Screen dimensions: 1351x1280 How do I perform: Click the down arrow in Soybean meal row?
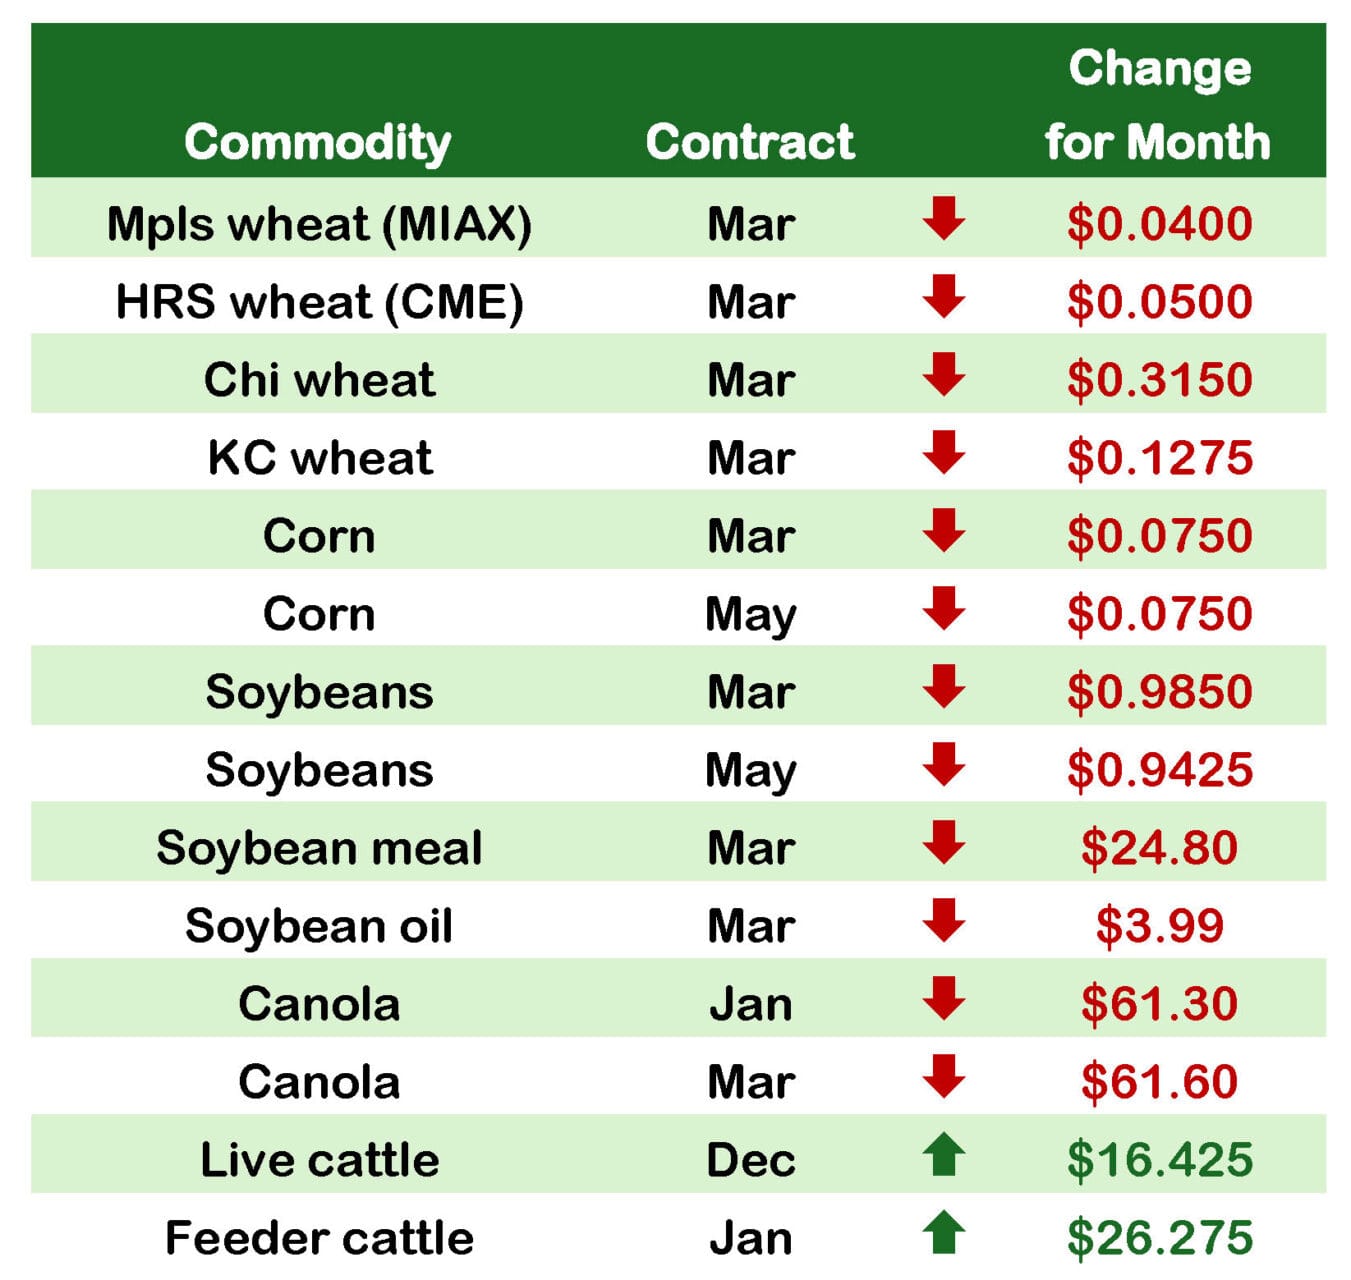[x=943, y=843]
